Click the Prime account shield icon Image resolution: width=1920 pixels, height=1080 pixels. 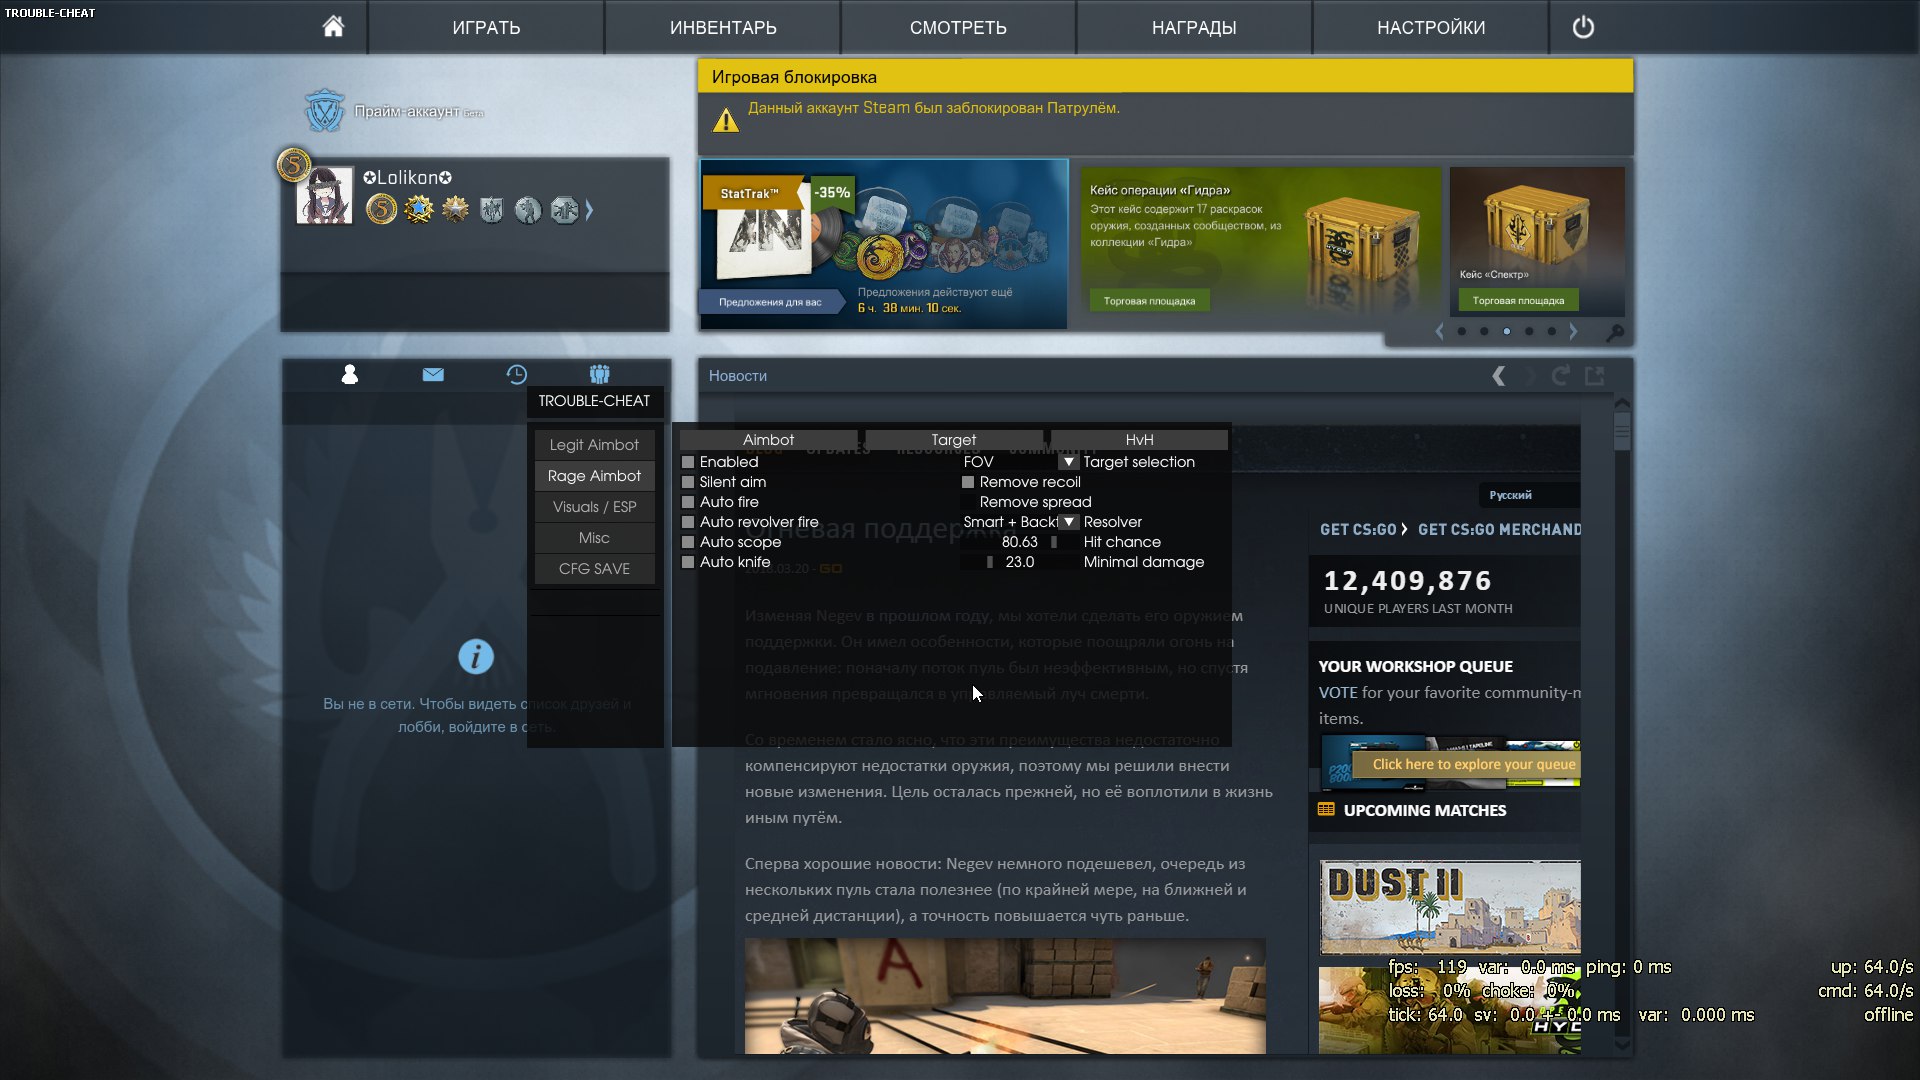(x=324, y=111)
